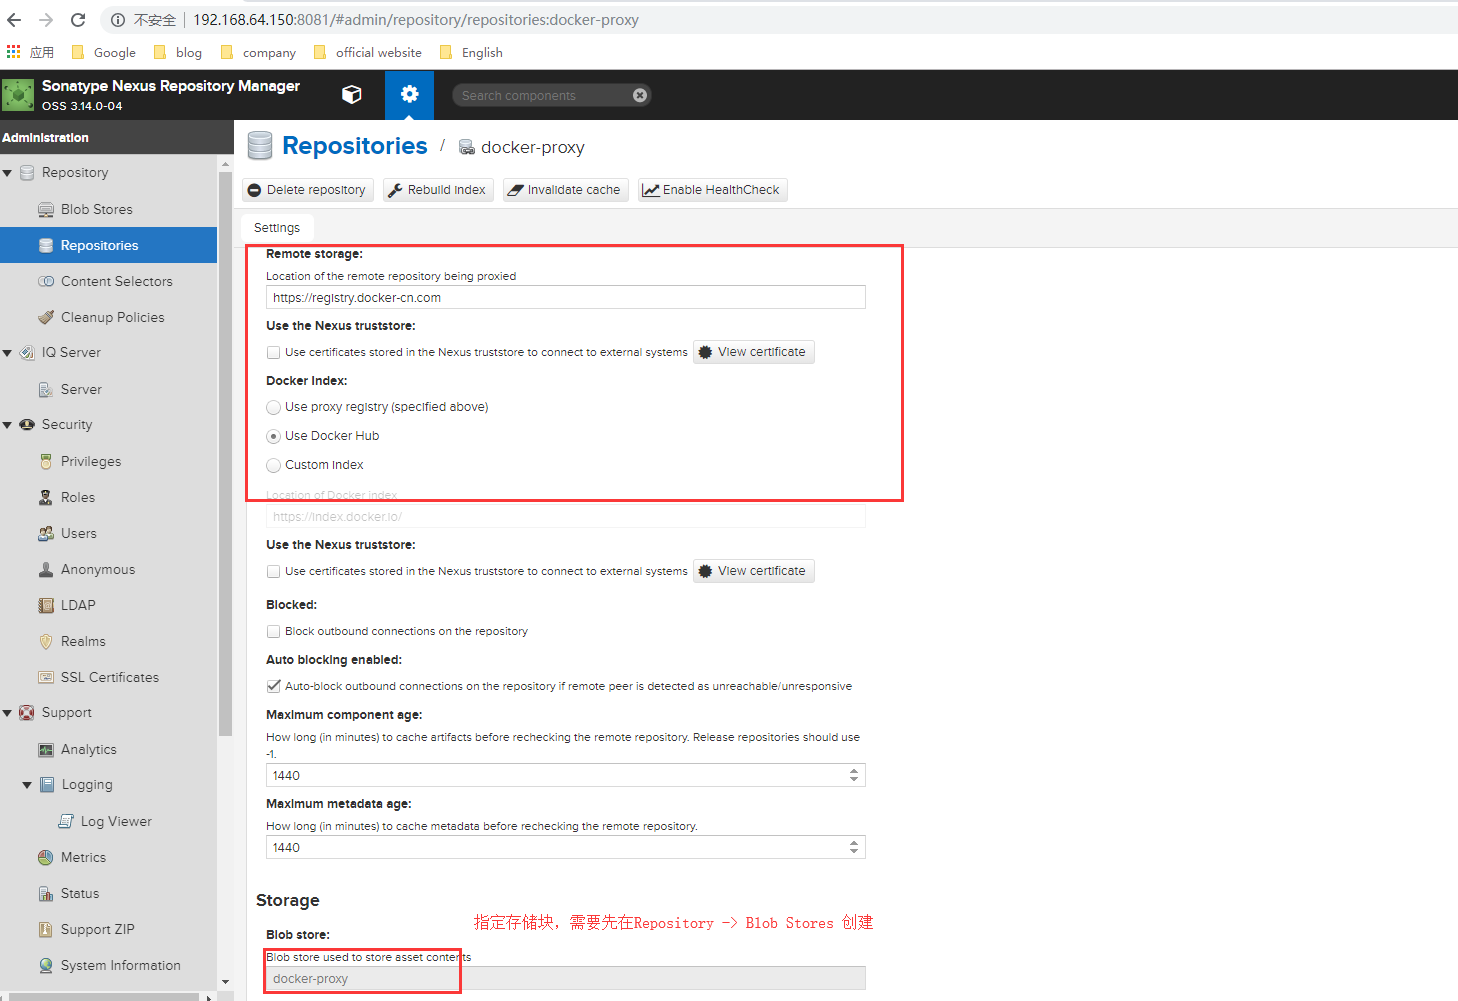Click the docker-proxy repository icon in breadcrumb

tap(467, 147)
